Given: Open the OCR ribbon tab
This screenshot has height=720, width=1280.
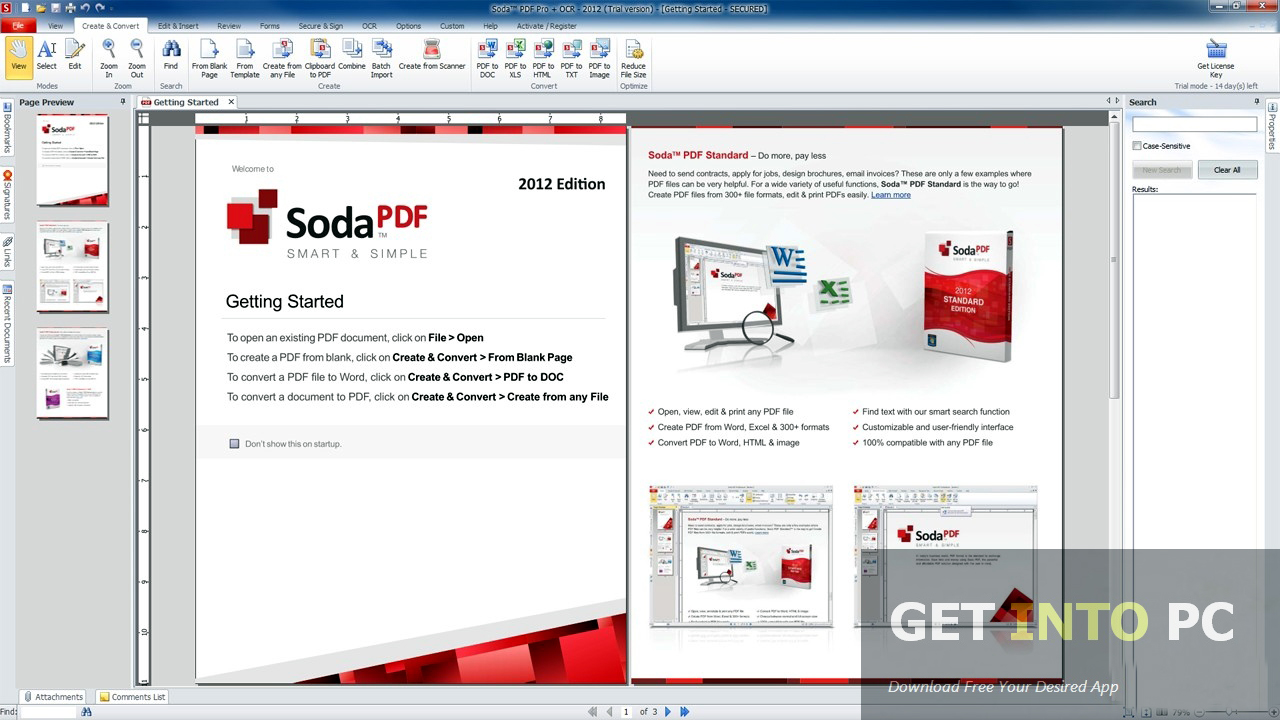Looking at the screenshot, I should (370, 25).
